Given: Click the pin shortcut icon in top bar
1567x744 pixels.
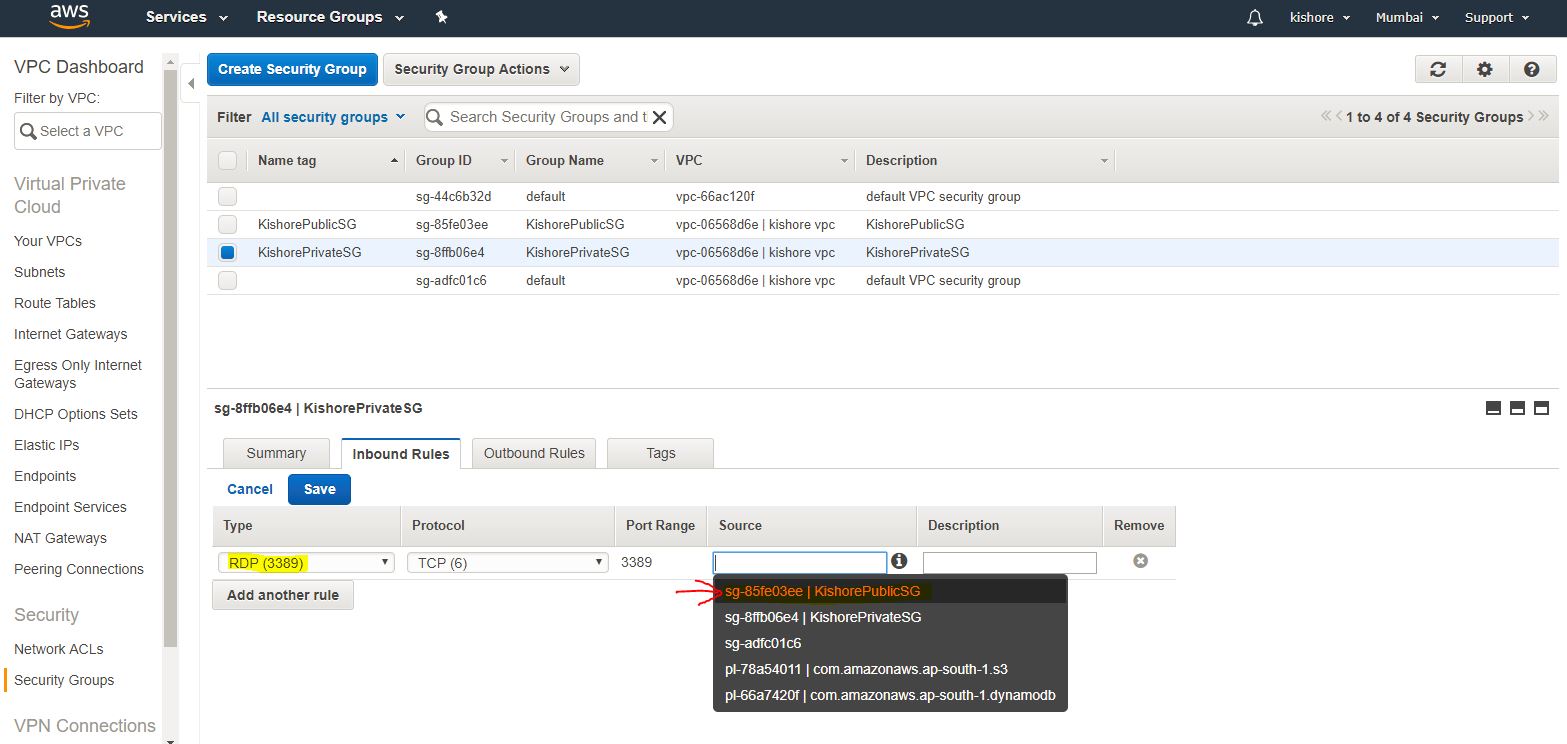Looking at the screenshot, I should click(442, 17).
